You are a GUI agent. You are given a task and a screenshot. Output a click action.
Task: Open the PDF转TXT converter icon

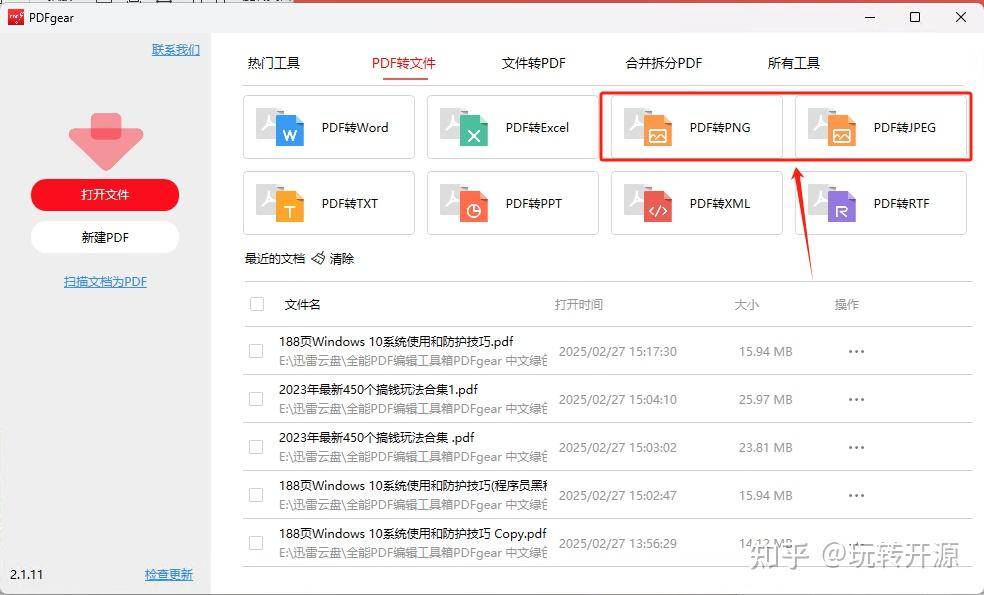click(x=280, y=203)
